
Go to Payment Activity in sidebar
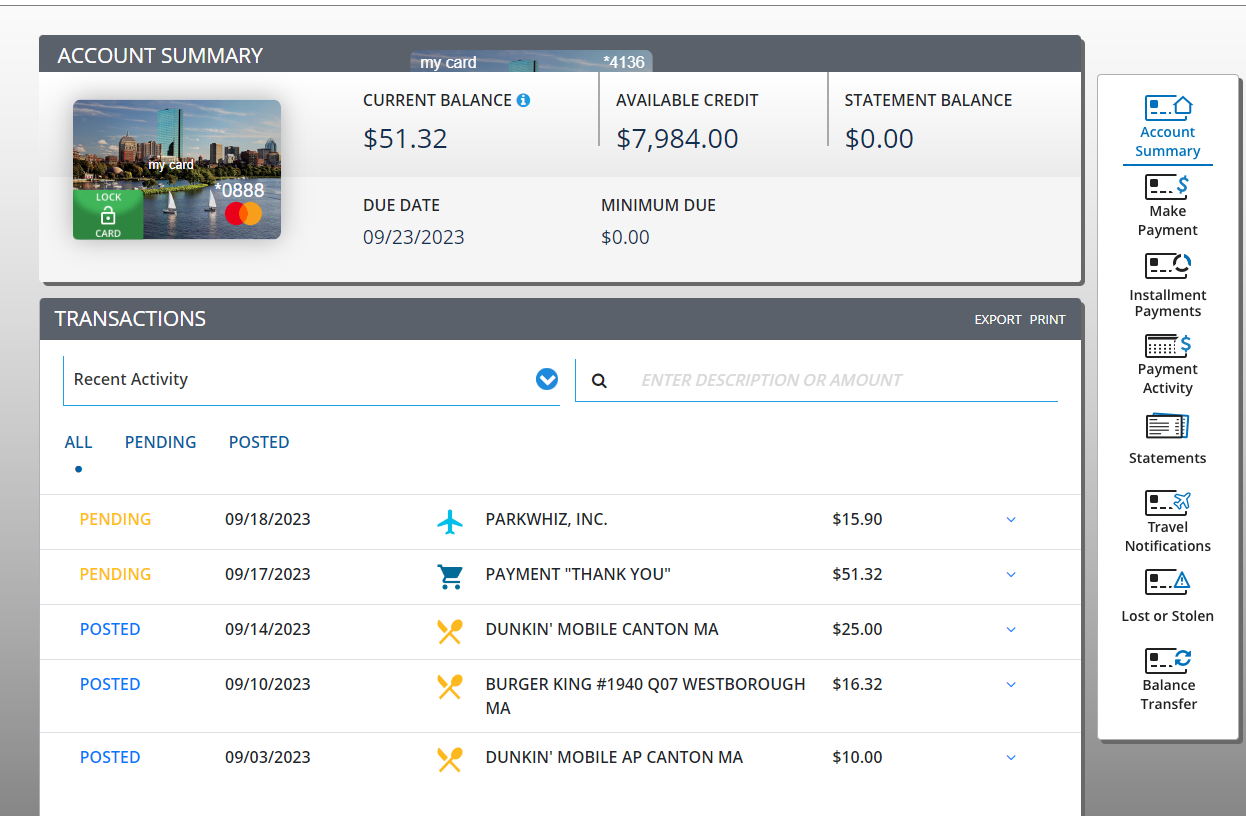[x=1167, y=345]
